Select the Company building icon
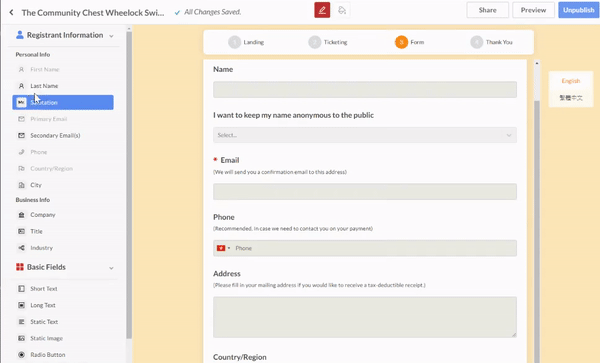The image size is (600, 363). pyautogui.click(x=21, y=215)
